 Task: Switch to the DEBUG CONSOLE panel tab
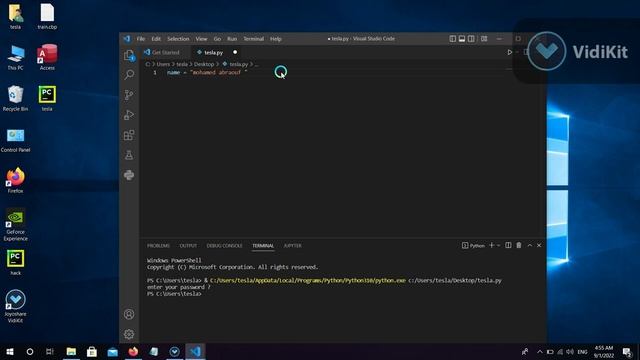(224, 246)
